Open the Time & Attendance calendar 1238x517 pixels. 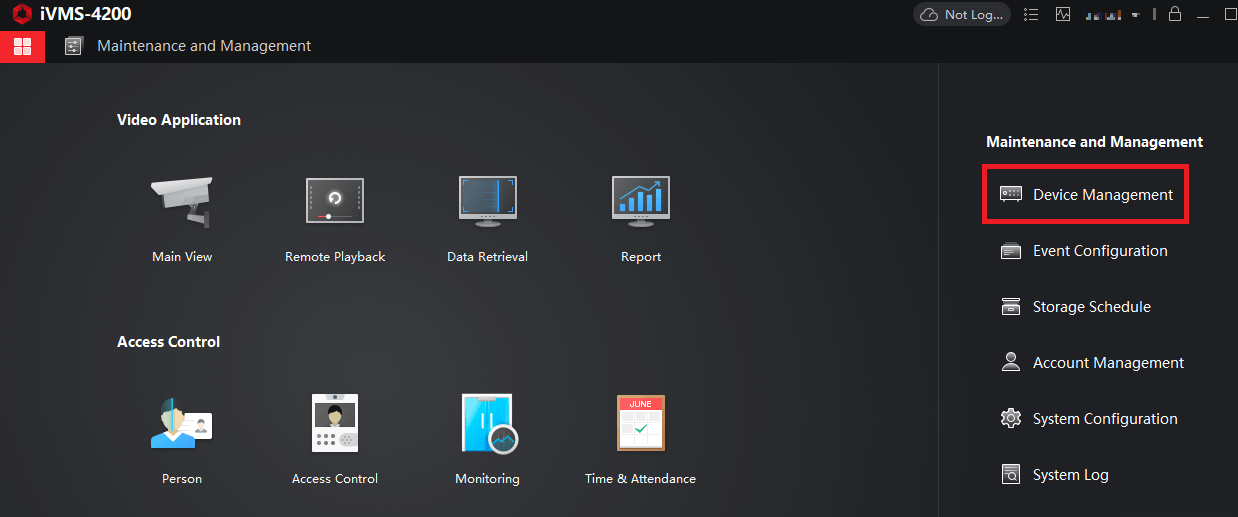pyautogui.click(x=641, y=423)
